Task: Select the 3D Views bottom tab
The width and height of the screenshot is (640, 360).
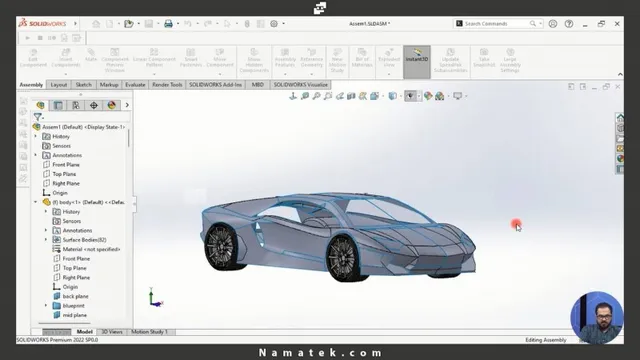Action: (x=112, y=332)
